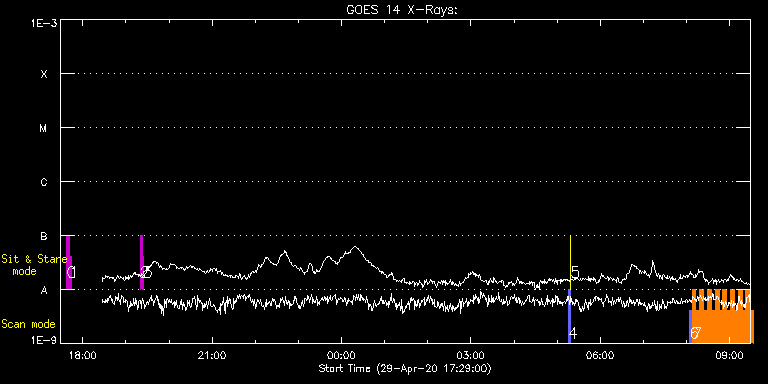The height and width of the screenshot is (384, 768).
Task: Click the C flare class axis label
Action: [44, 182]
